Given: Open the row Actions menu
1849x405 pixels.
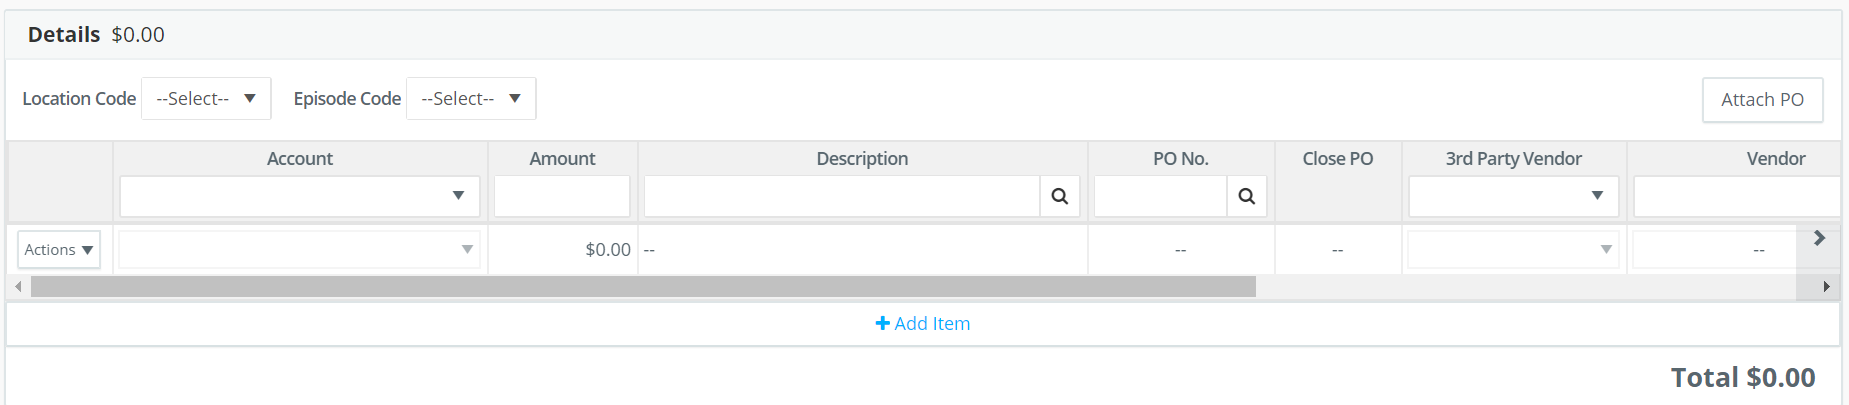Looking at the screenshot, I should 59,250.
